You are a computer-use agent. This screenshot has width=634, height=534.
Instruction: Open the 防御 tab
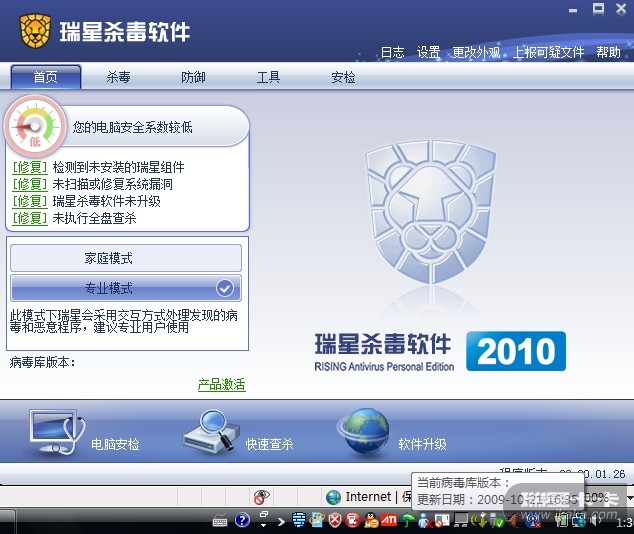click(193, 77)
